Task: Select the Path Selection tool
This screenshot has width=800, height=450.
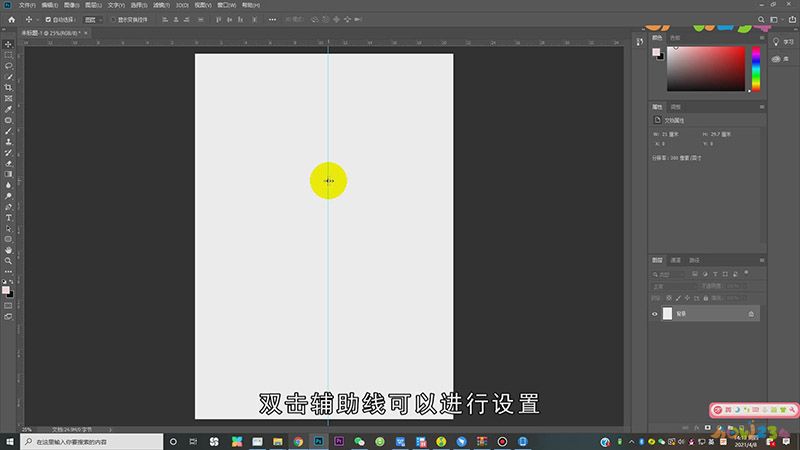Action: point(8,229)
